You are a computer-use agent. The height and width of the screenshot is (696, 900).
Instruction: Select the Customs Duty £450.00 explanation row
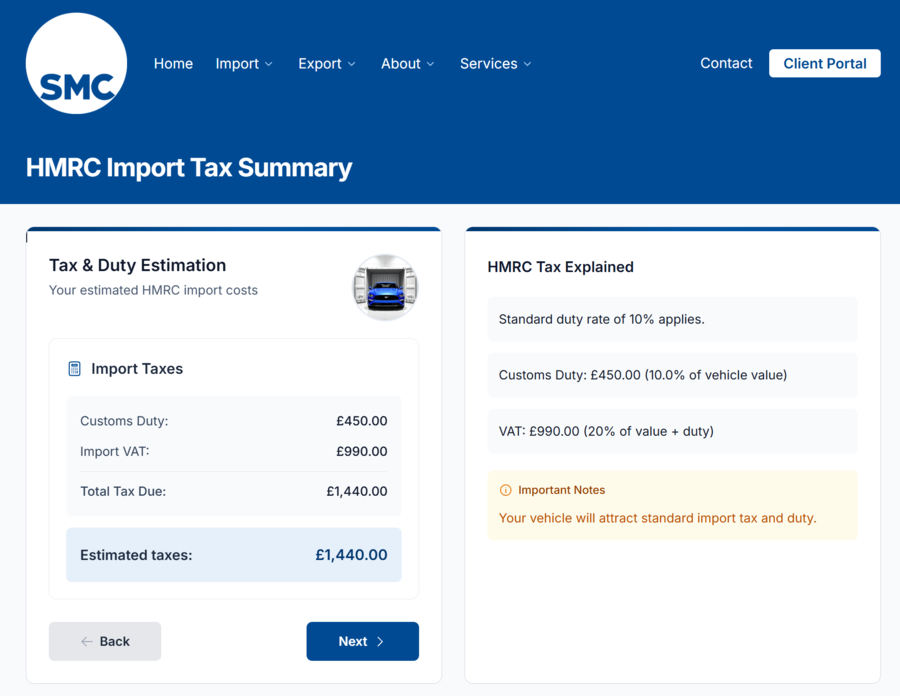672,375
